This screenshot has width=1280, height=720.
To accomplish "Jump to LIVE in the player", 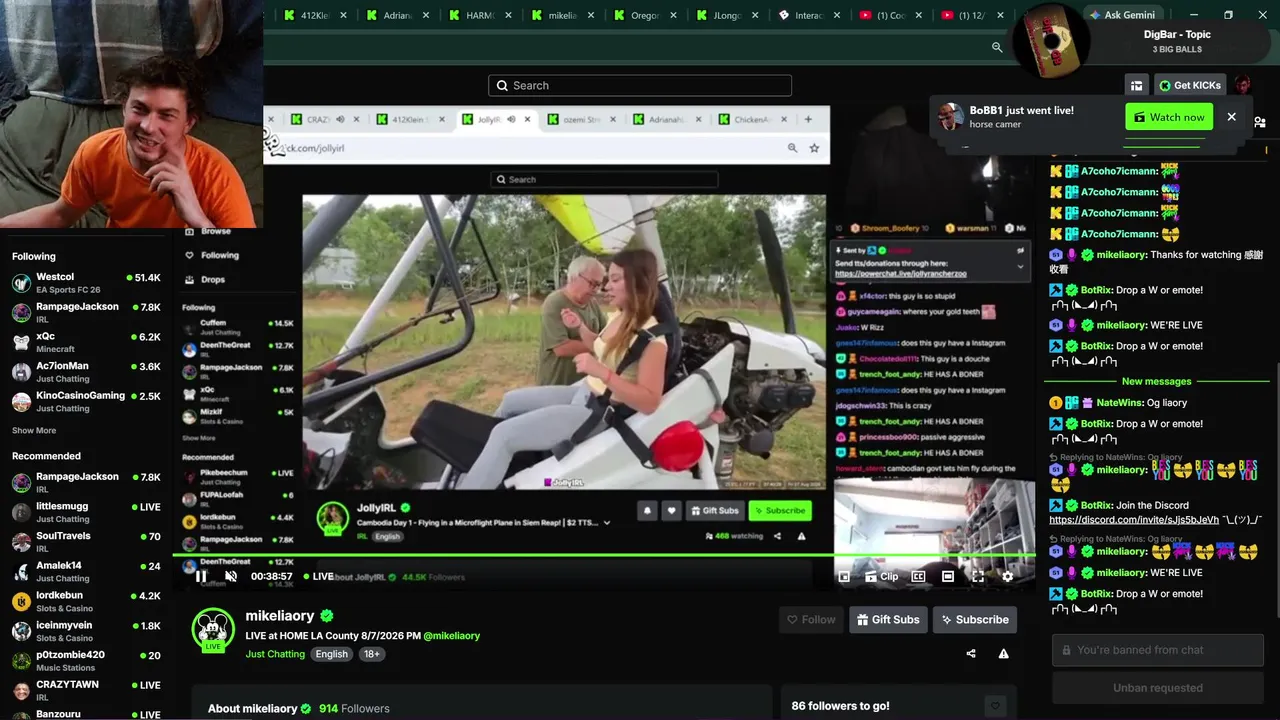I will pos(318,576).
